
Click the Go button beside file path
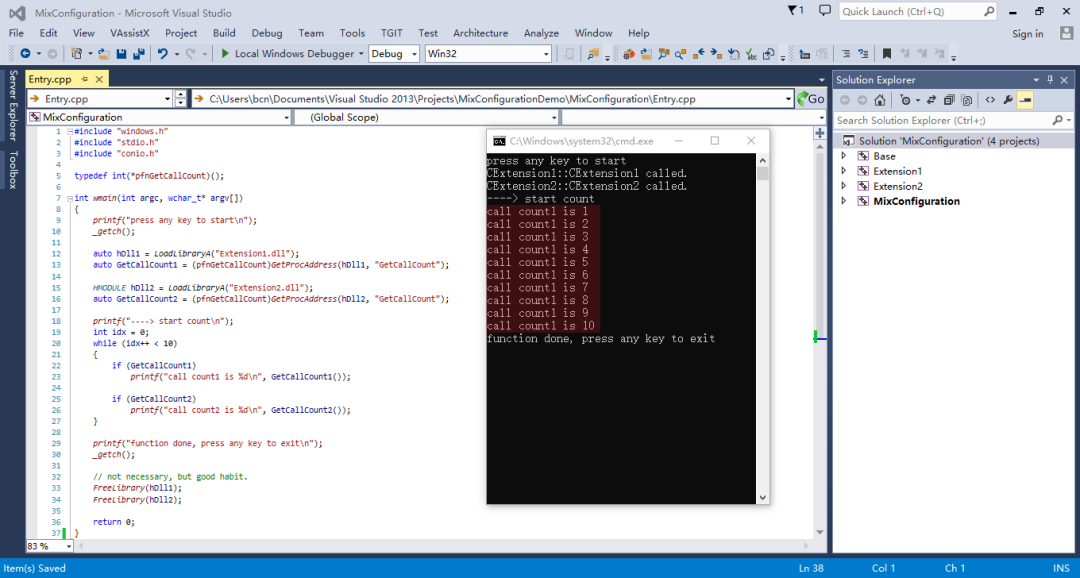click(811, 99)
